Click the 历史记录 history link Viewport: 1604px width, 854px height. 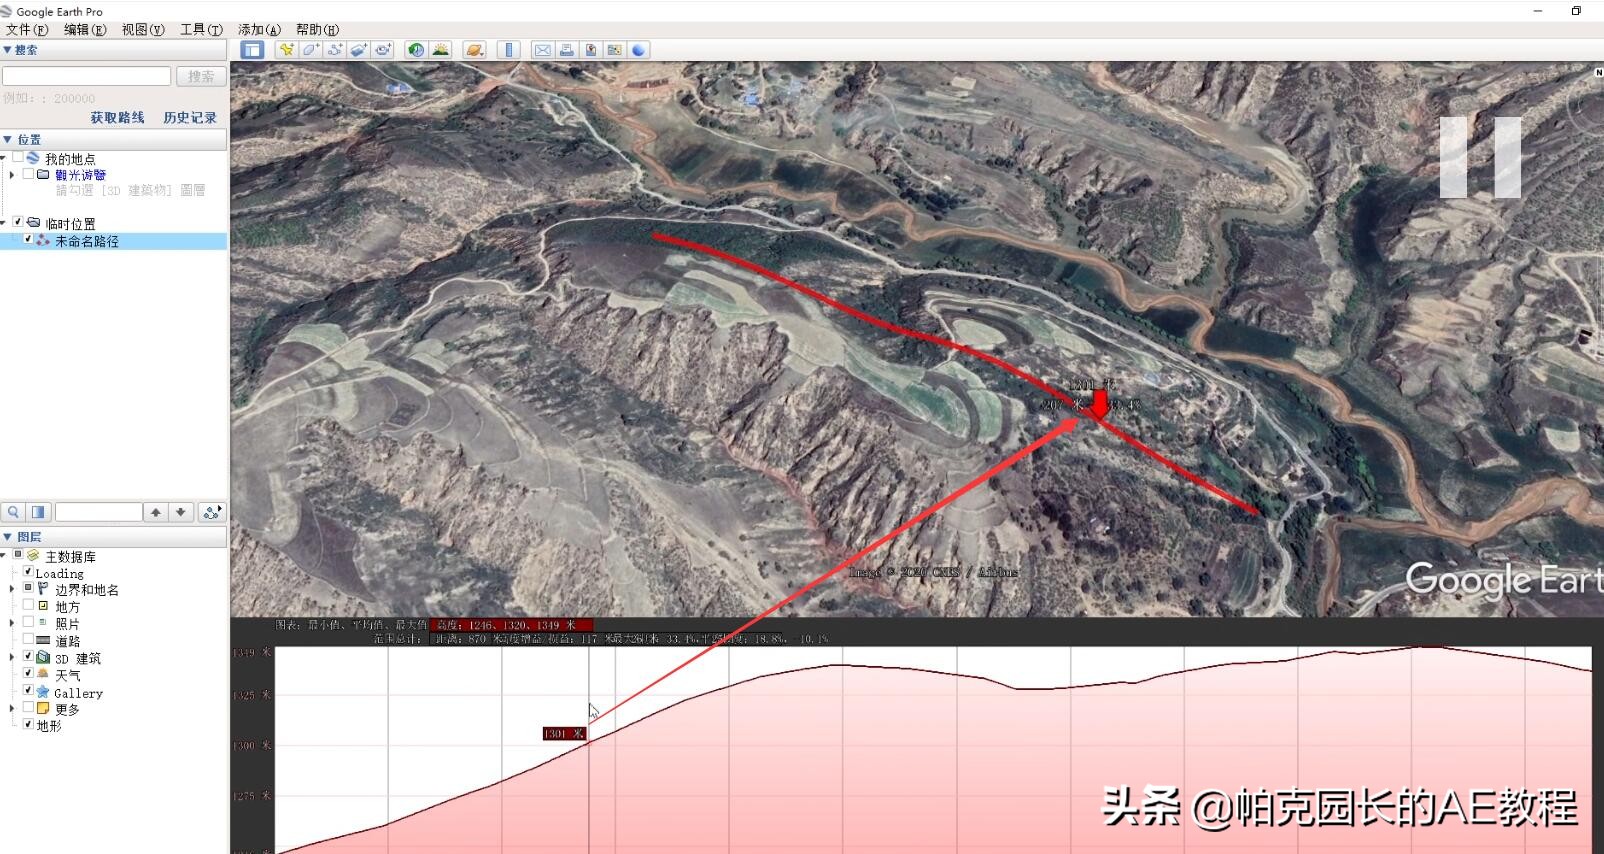tap(189, 118)
